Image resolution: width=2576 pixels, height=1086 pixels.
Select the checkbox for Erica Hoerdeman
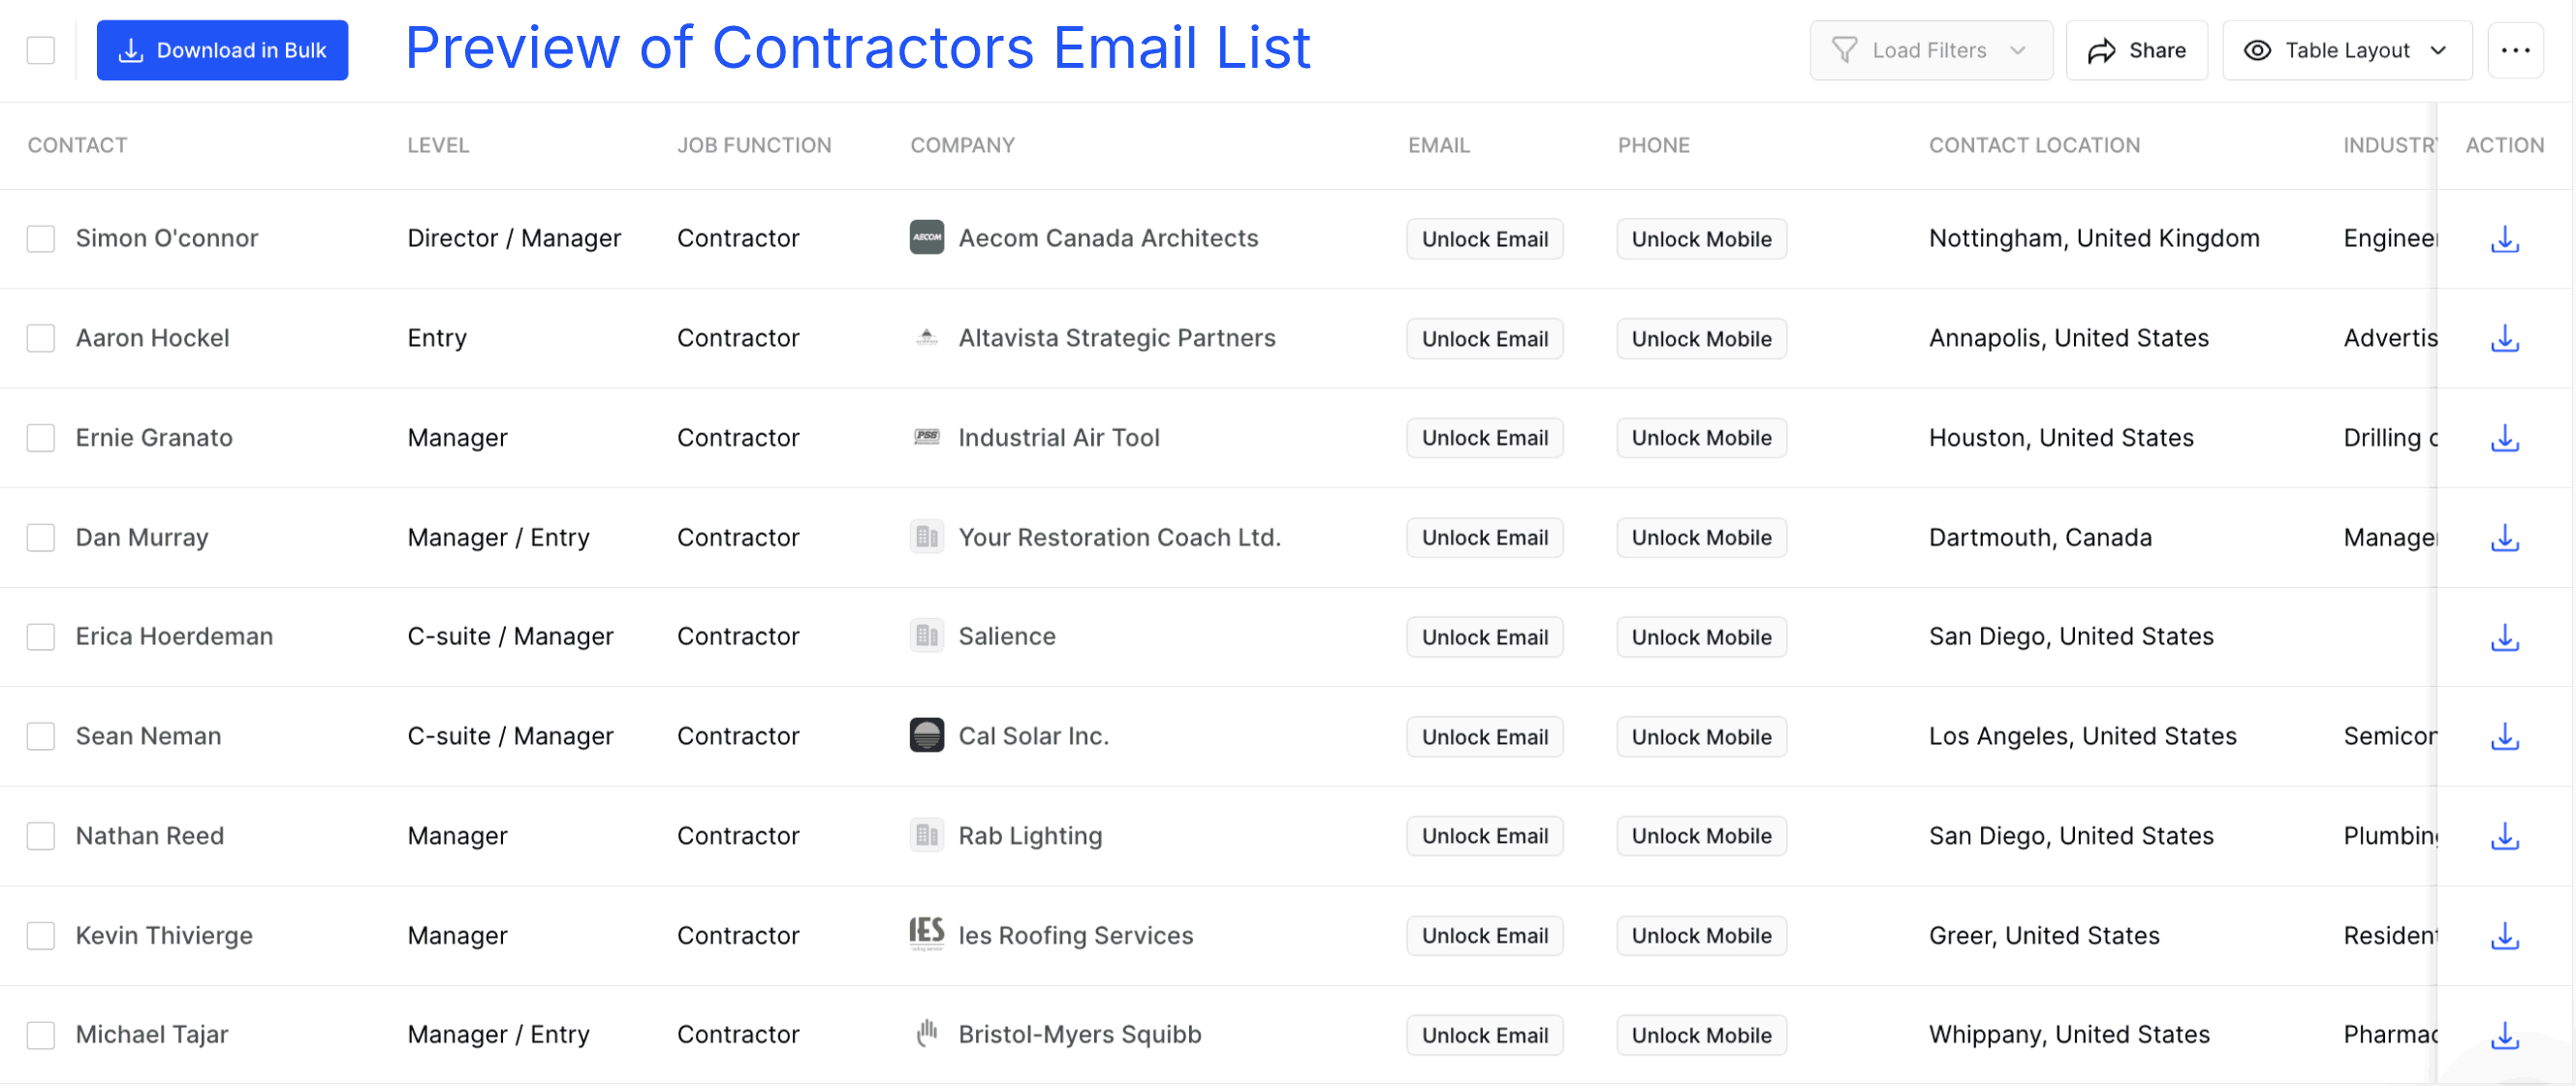[x=40, y=636]
